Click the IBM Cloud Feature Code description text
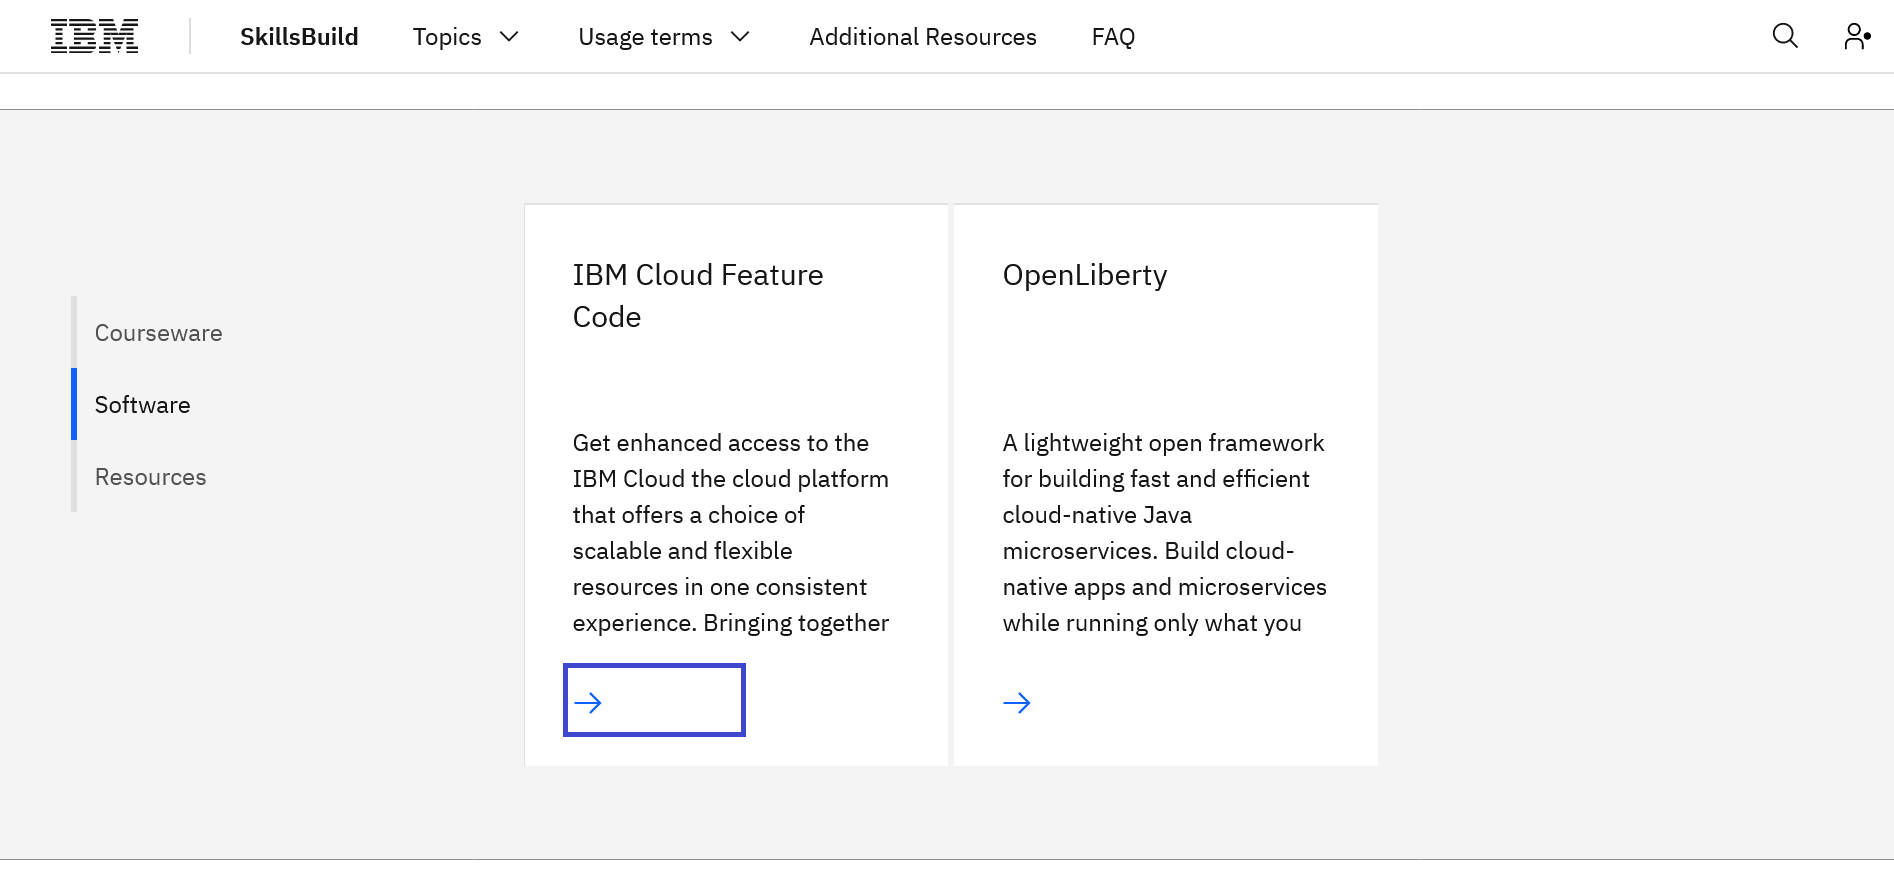 (731, 533)
